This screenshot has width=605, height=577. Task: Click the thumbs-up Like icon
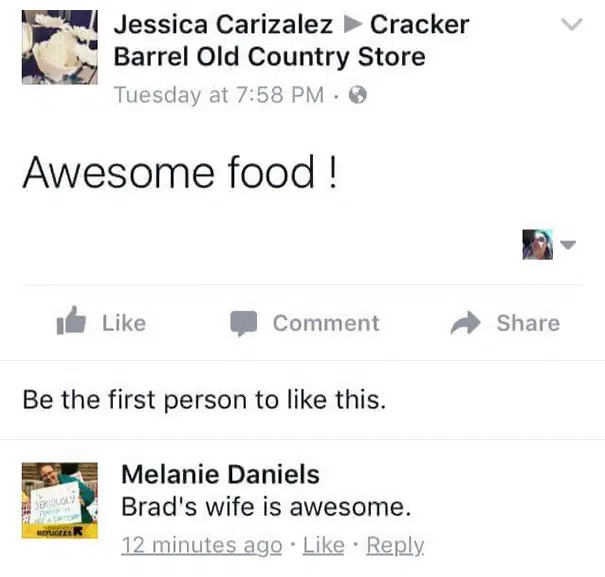pyautogui.click(x=72, y=322)
